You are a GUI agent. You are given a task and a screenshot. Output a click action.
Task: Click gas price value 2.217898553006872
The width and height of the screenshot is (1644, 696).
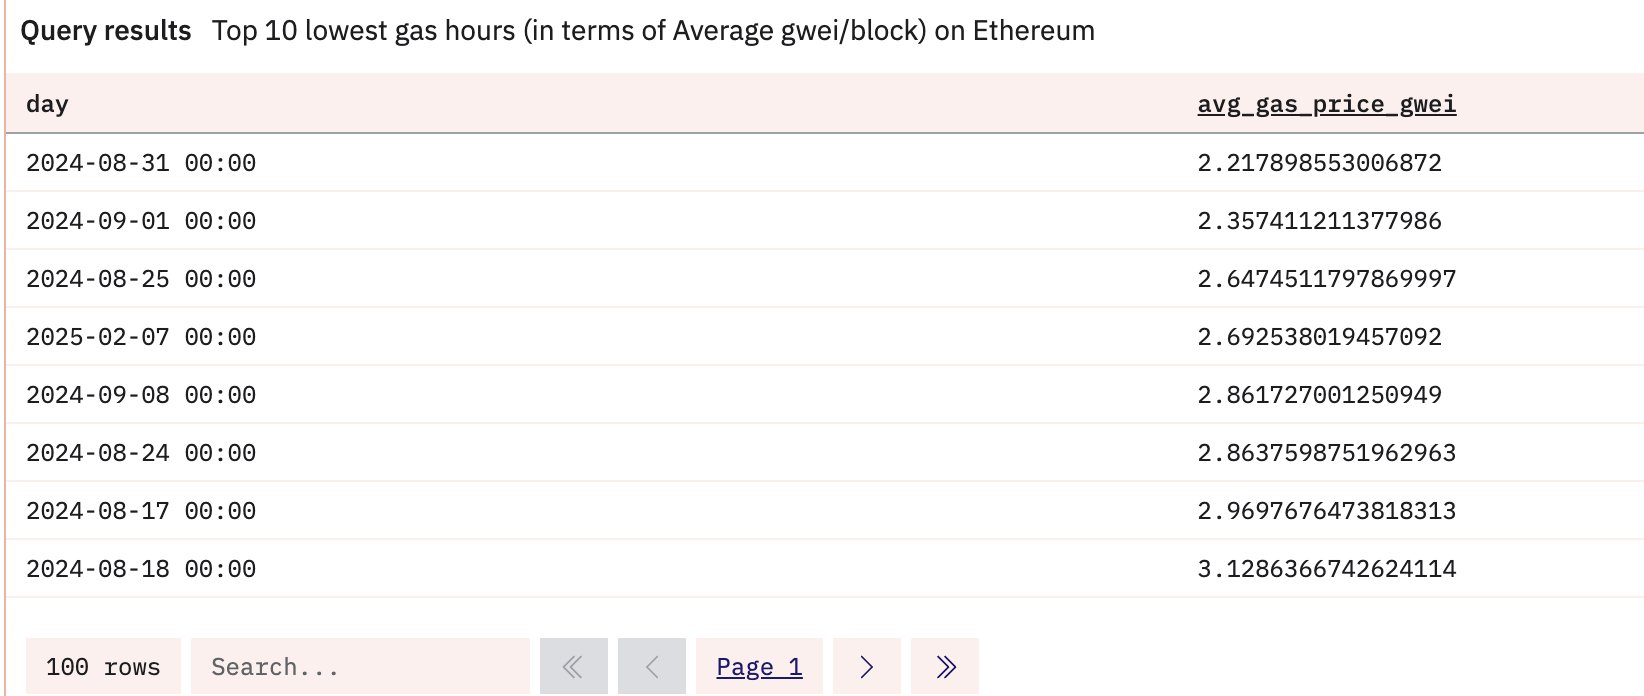pyautogui.click(x=1319, y=163)
